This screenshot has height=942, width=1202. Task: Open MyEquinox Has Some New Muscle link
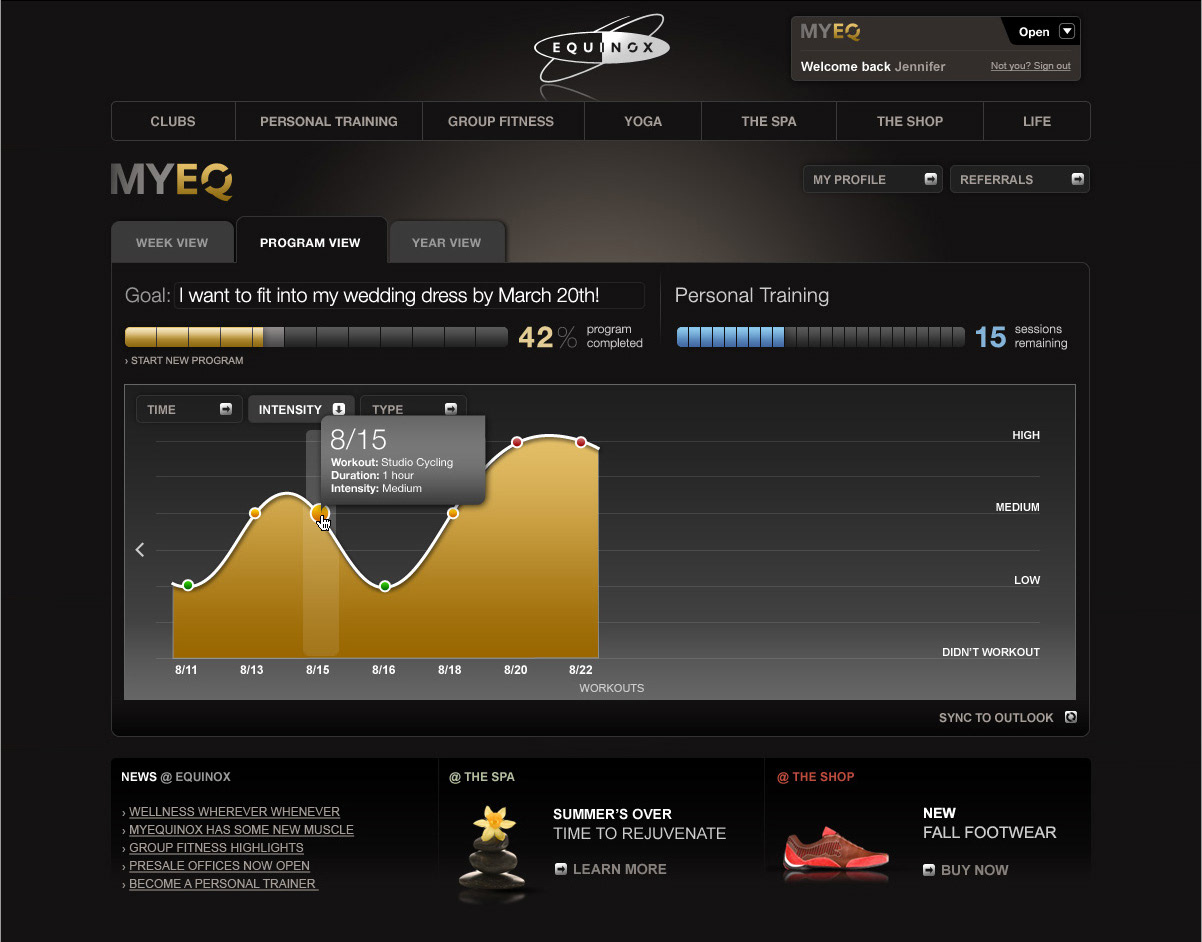click(x=241, y=830)
